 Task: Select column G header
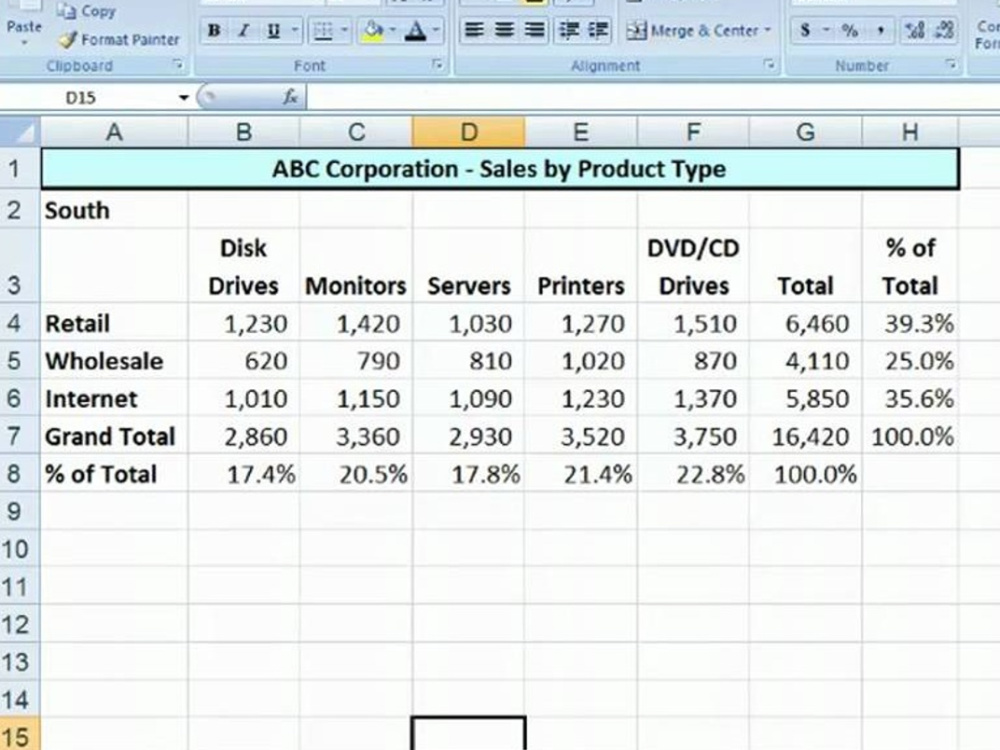point(805,132)
